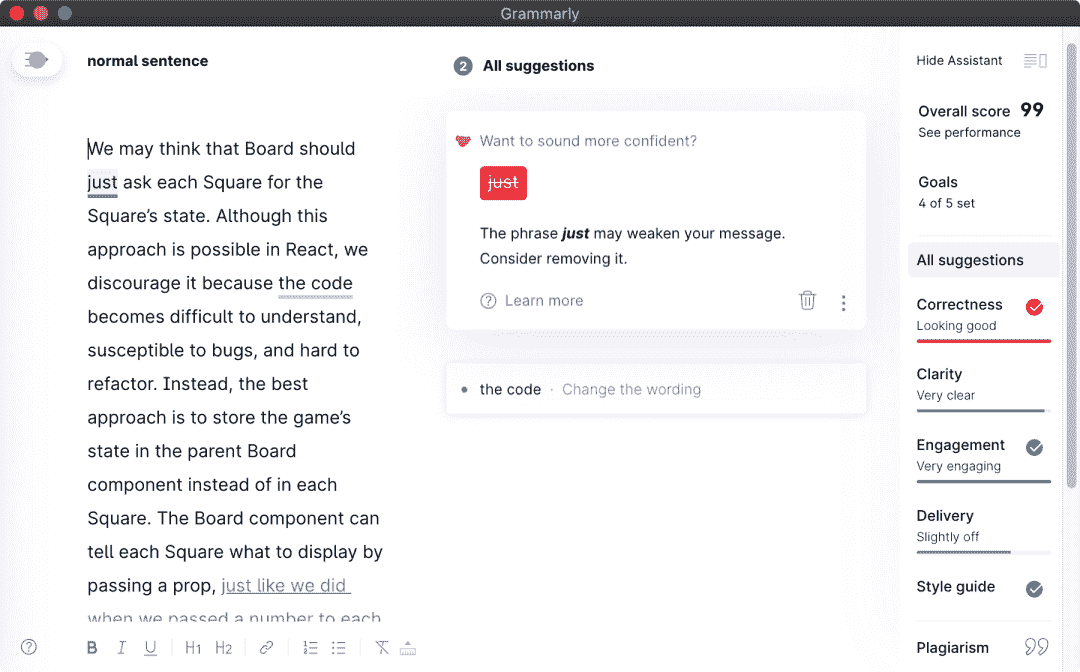Apply Heading 2 style
The image size is (1080, 672).
(x=223, y=648)
